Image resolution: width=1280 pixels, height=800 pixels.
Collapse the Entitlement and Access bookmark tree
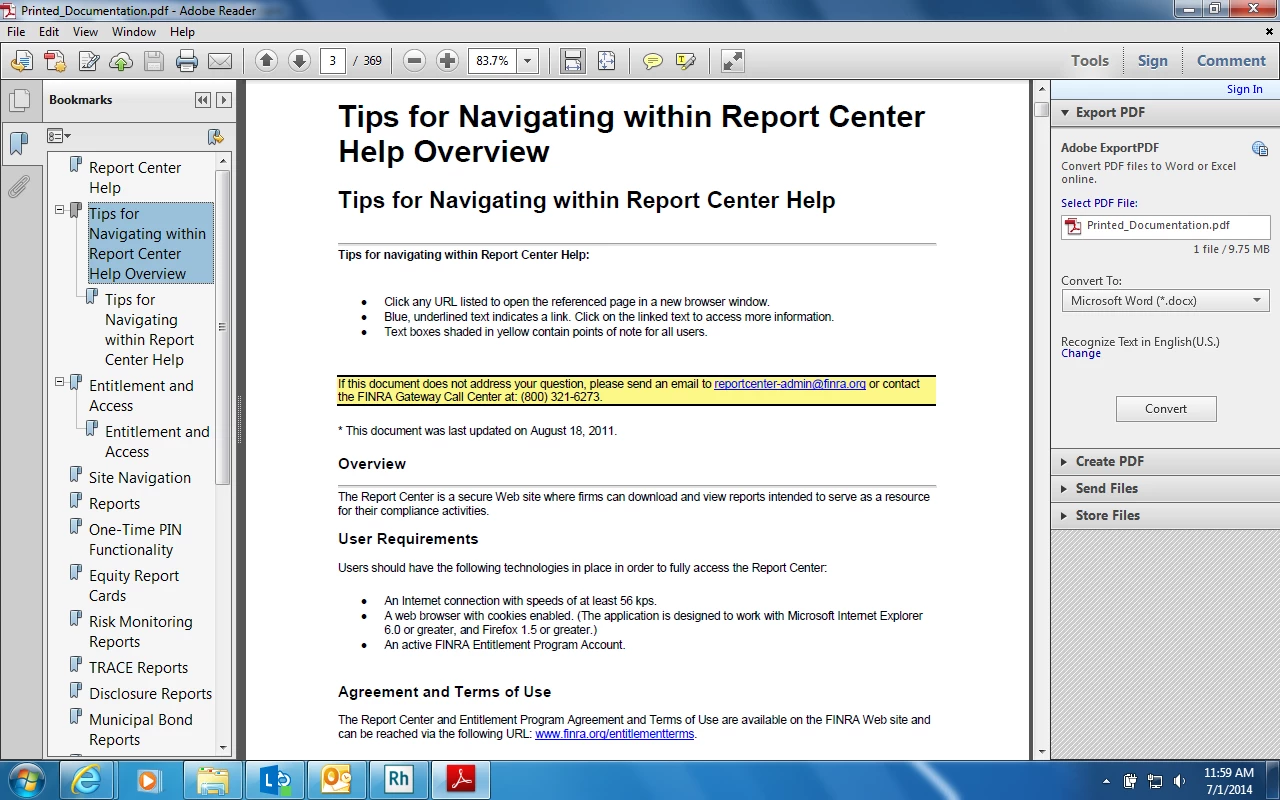(60, 382)
